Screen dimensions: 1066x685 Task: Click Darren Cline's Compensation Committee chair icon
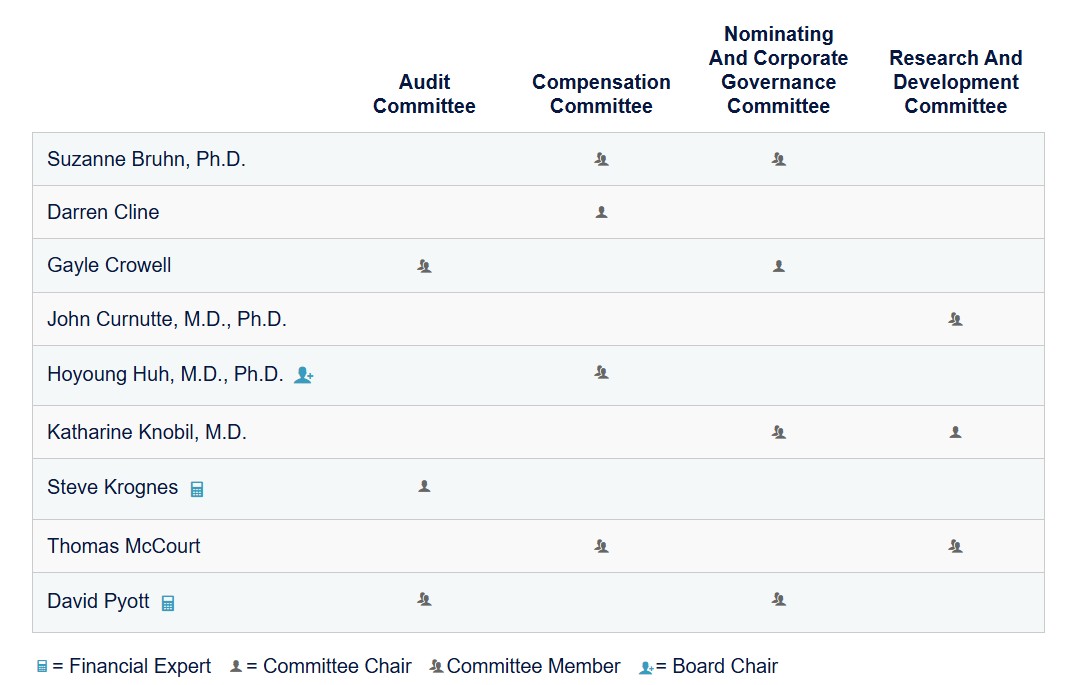[602, 212]
